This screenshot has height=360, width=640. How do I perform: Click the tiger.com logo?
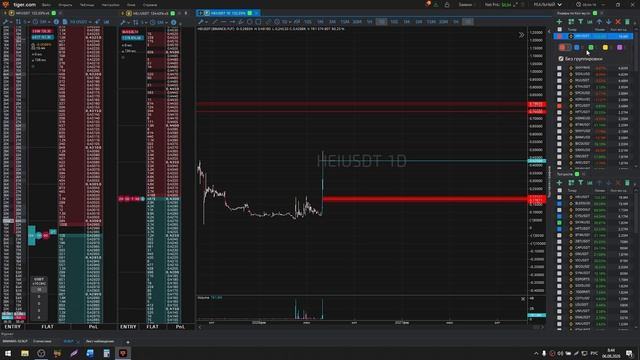(x=20, y=4)
